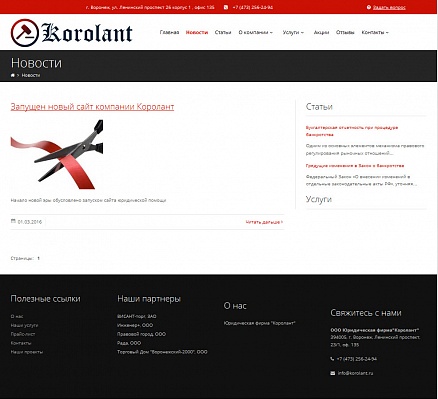Click the home icon in breadcrumb
The height and width of the screenshot is (399, 438).
point(13,75)
